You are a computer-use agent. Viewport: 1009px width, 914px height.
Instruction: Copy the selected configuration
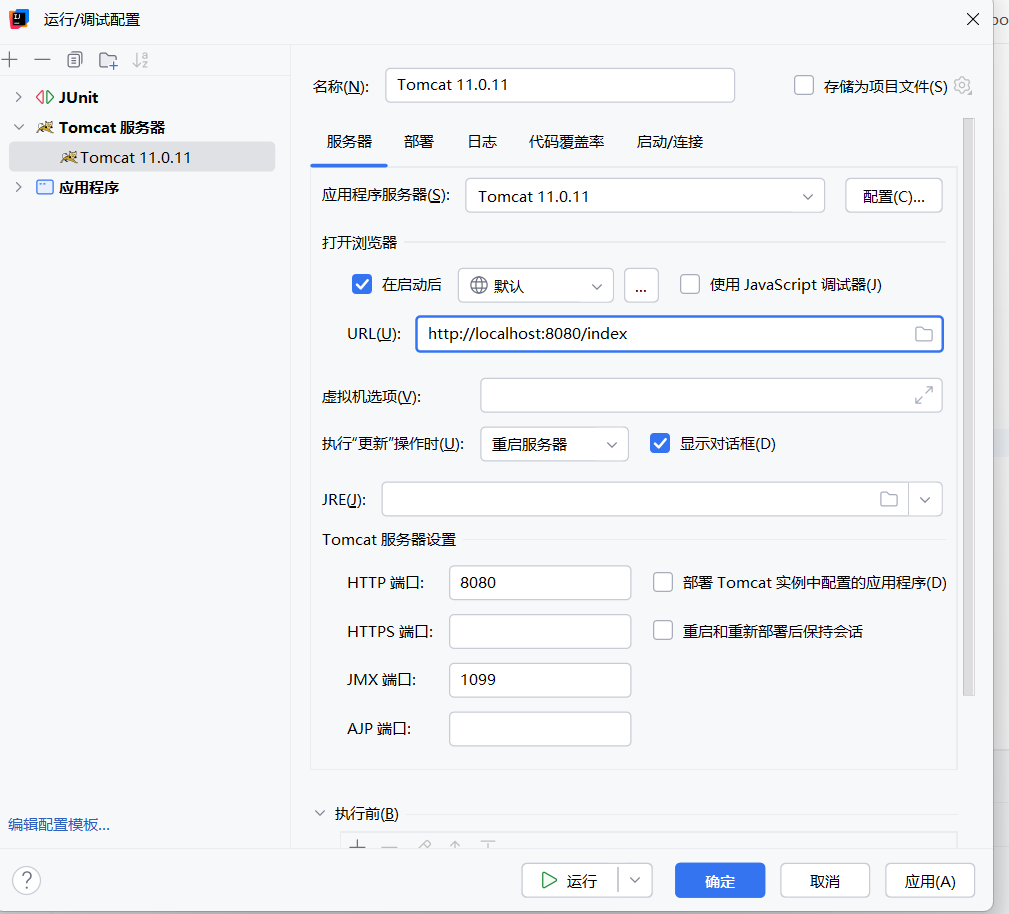click(x=75, y=60)
